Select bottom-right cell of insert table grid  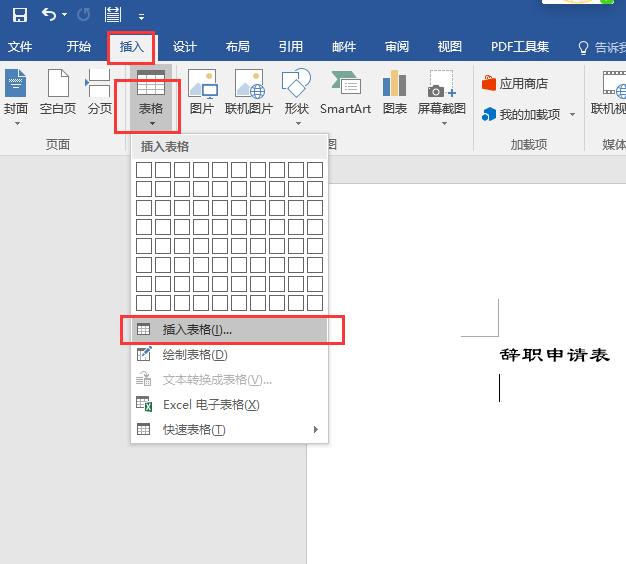pos(315,303)
